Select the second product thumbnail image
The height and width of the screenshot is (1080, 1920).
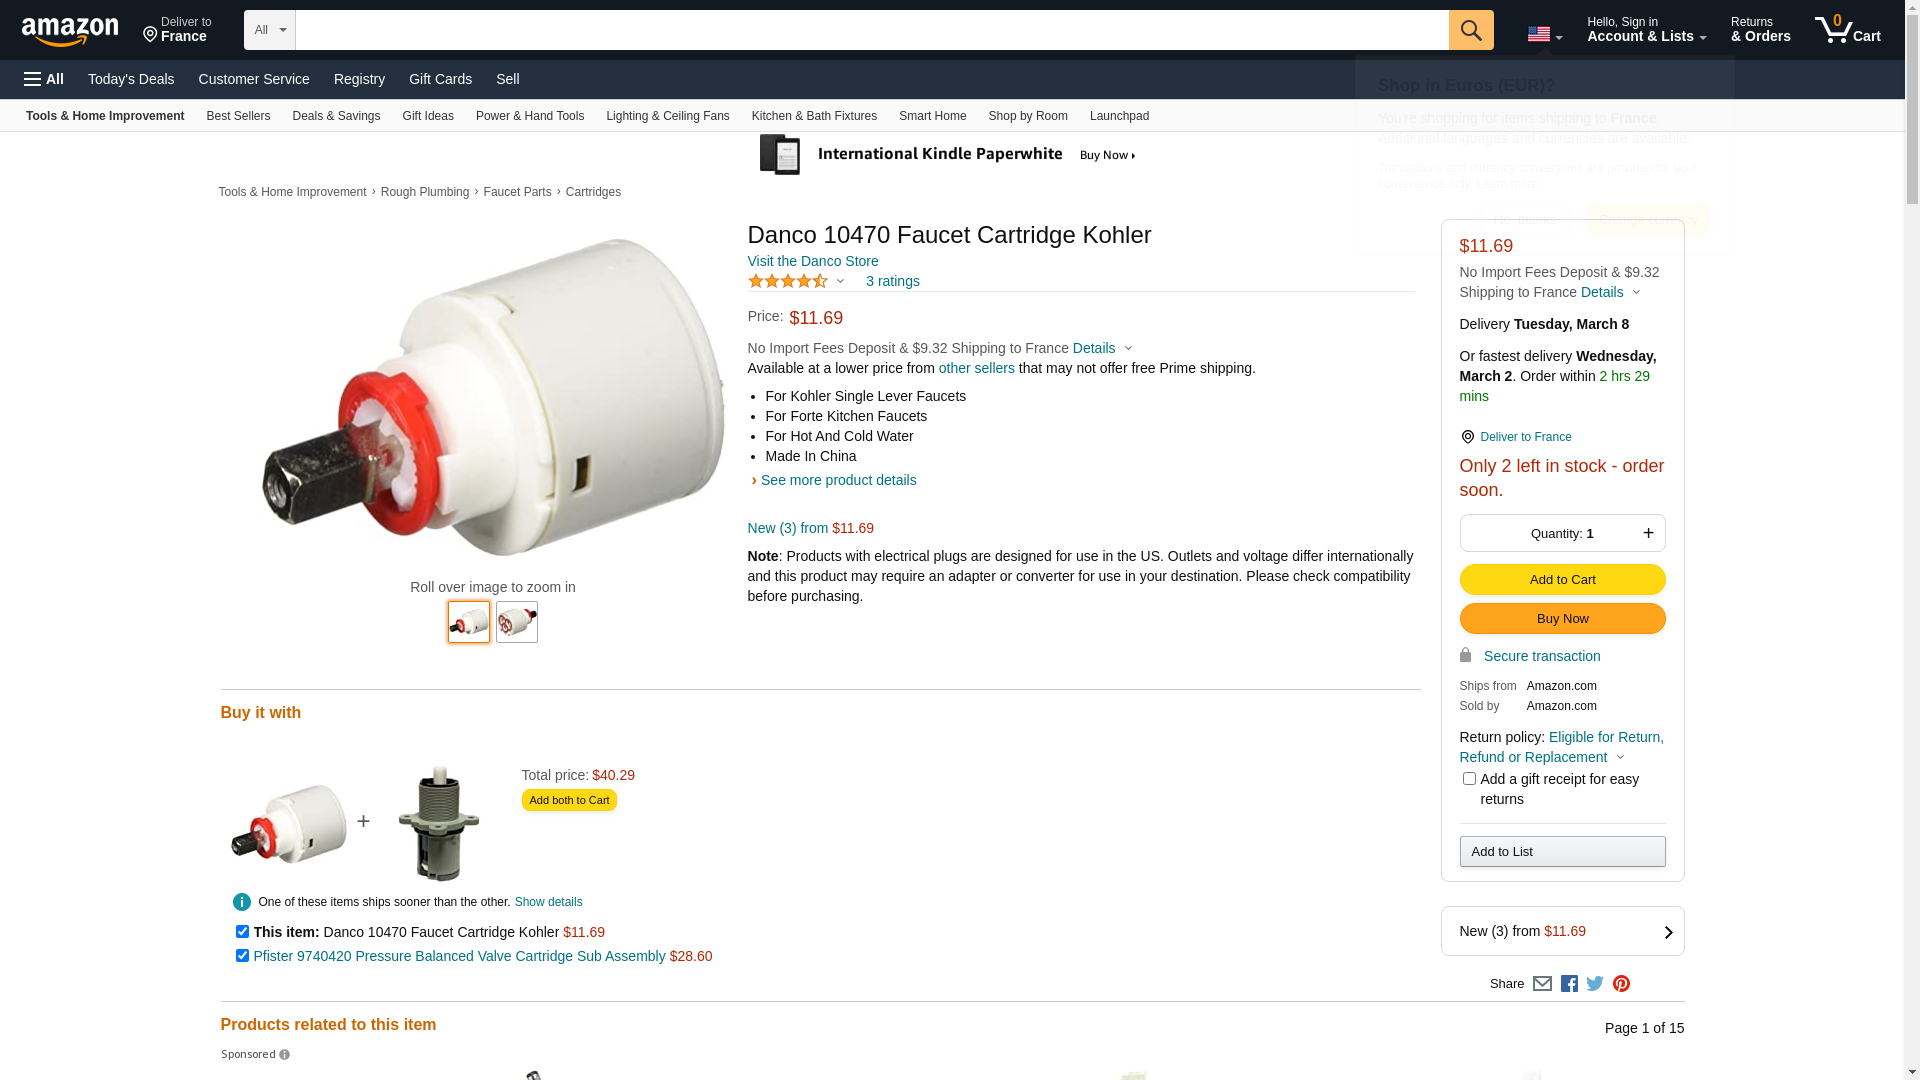tap(517, 622)
